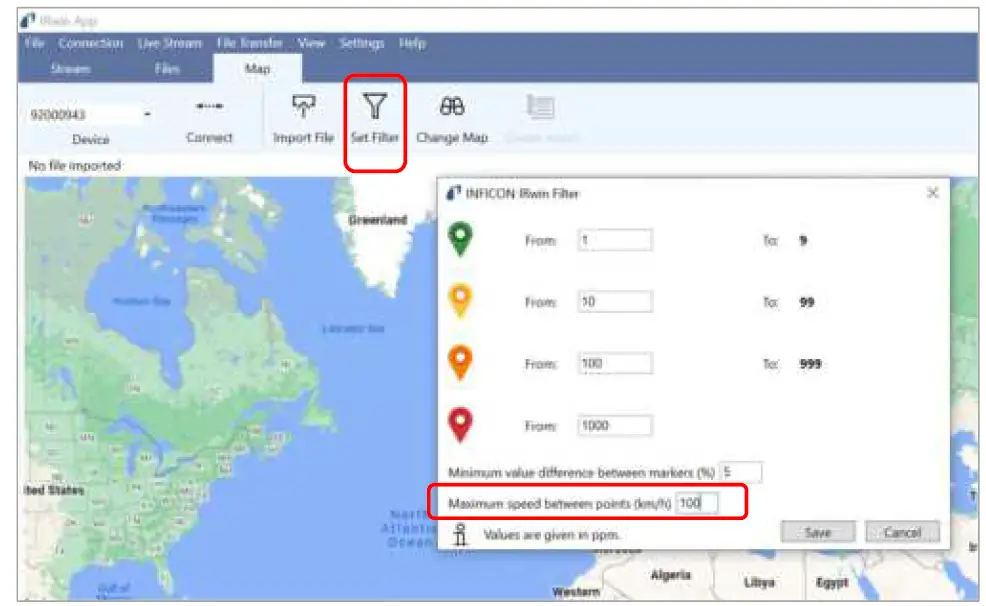The image size is (986, 606).
Task: Open the Settings menu
Action: (x=362, y=43)
